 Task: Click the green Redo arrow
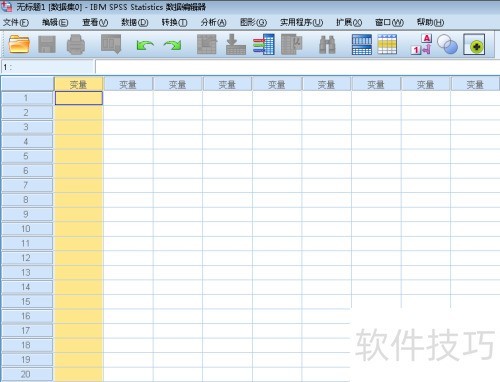(x=173, y=45)
